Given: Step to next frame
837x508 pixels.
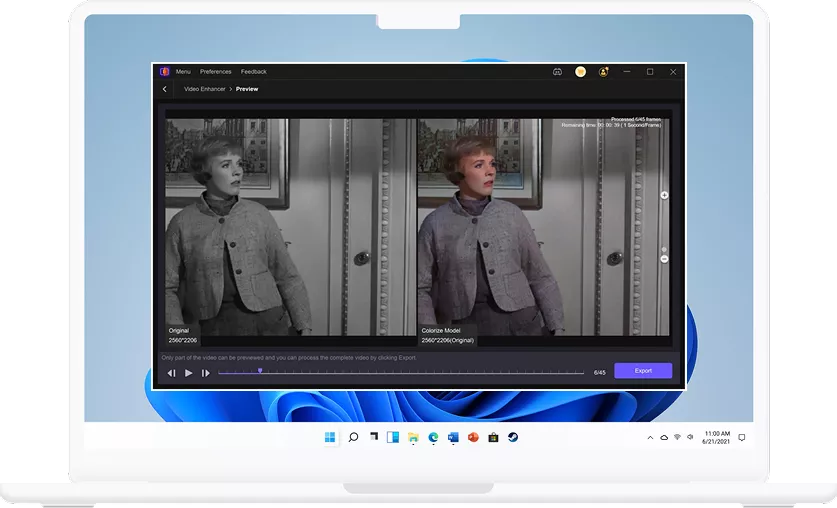Looking at the screenshot, I should click(x=206, y=373).
